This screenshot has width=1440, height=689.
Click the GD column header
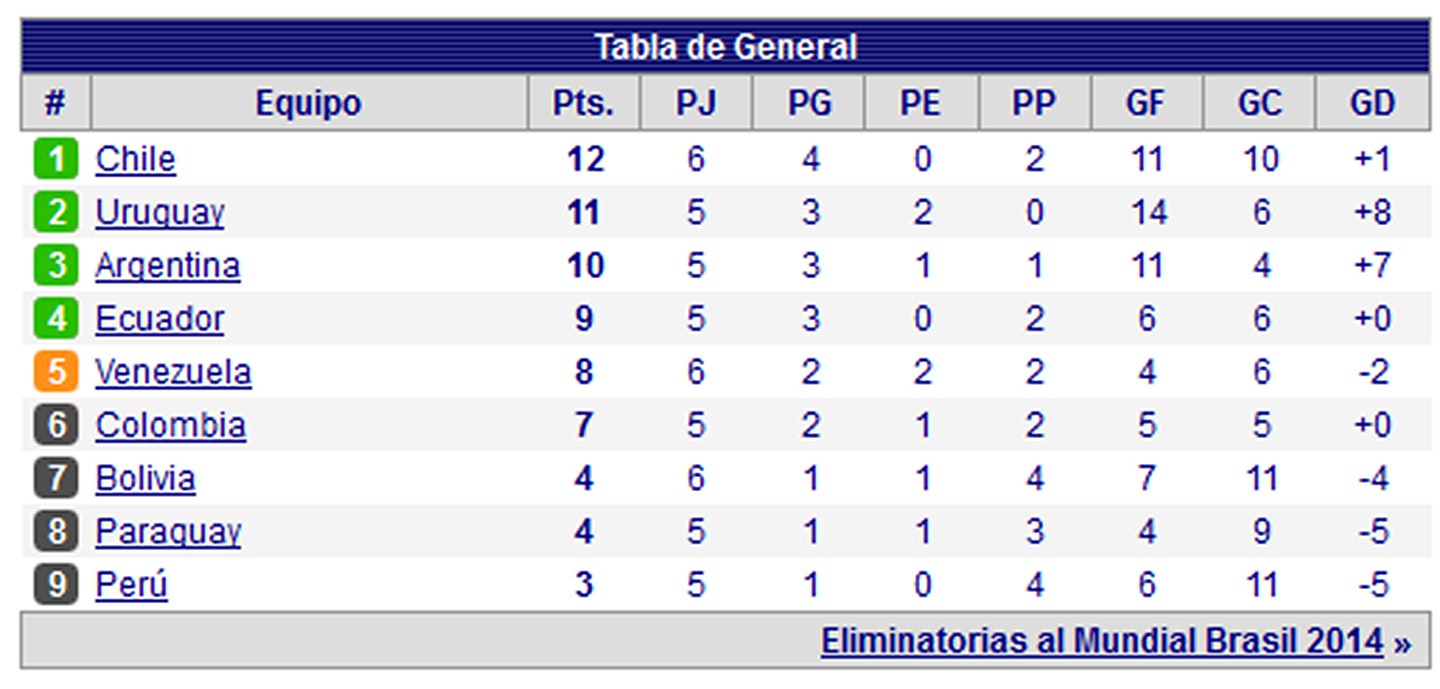1372,103
